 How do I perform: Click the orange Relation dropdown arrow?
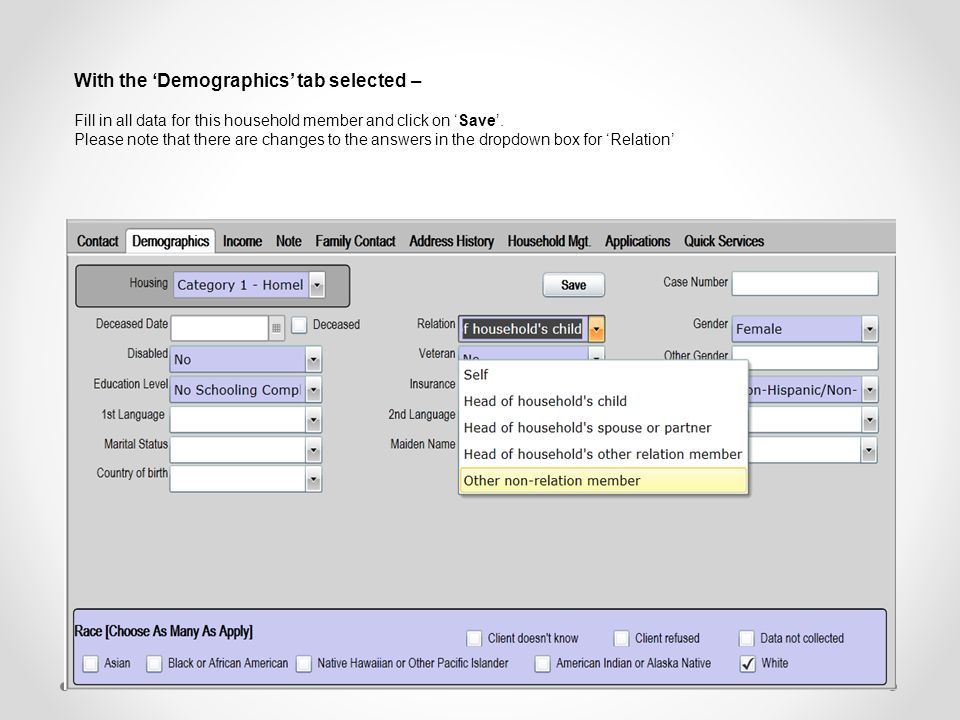click(x=596, y=329)
